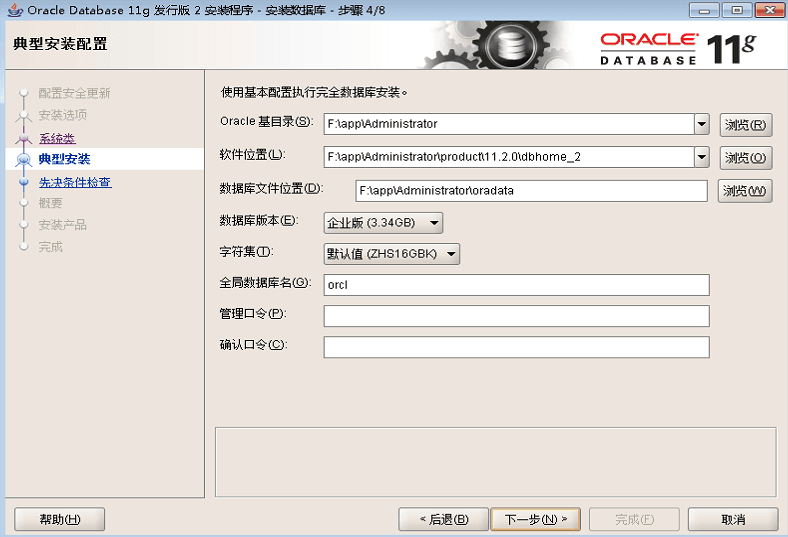The image size is (788, 537).
Task: Click the 先决条件检查 step marker dot
Action: 24,182
